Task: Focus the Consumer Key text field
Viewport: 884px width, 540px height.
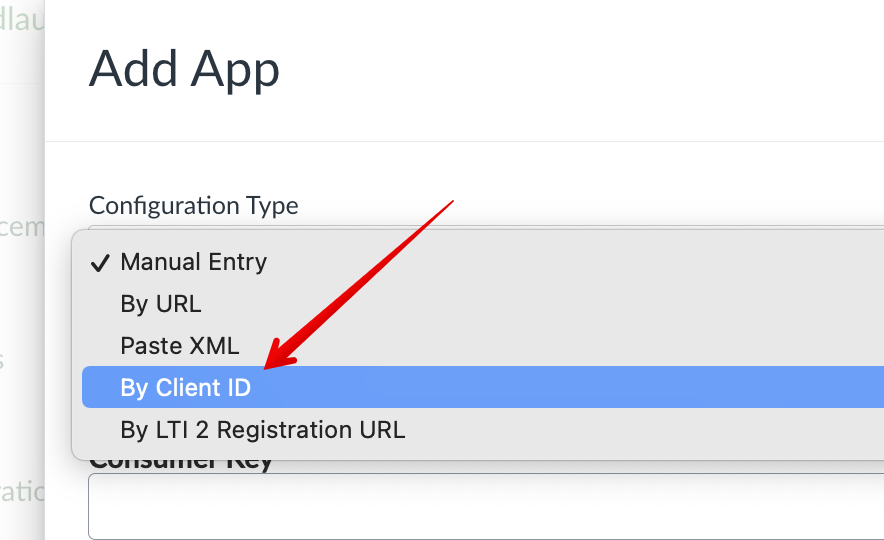Action: click(480, 506)
